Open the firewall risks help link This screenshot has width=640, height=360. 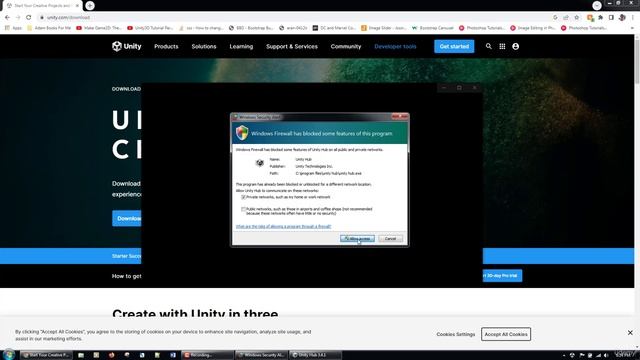pos(283,227)
